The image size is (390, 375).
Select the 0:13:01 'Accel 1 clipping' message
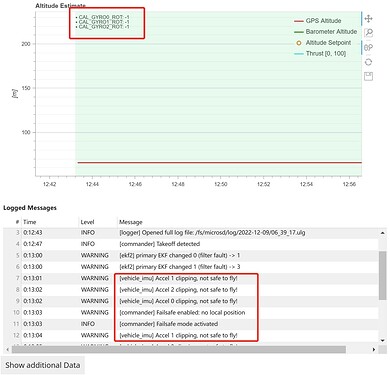[191, 278]
